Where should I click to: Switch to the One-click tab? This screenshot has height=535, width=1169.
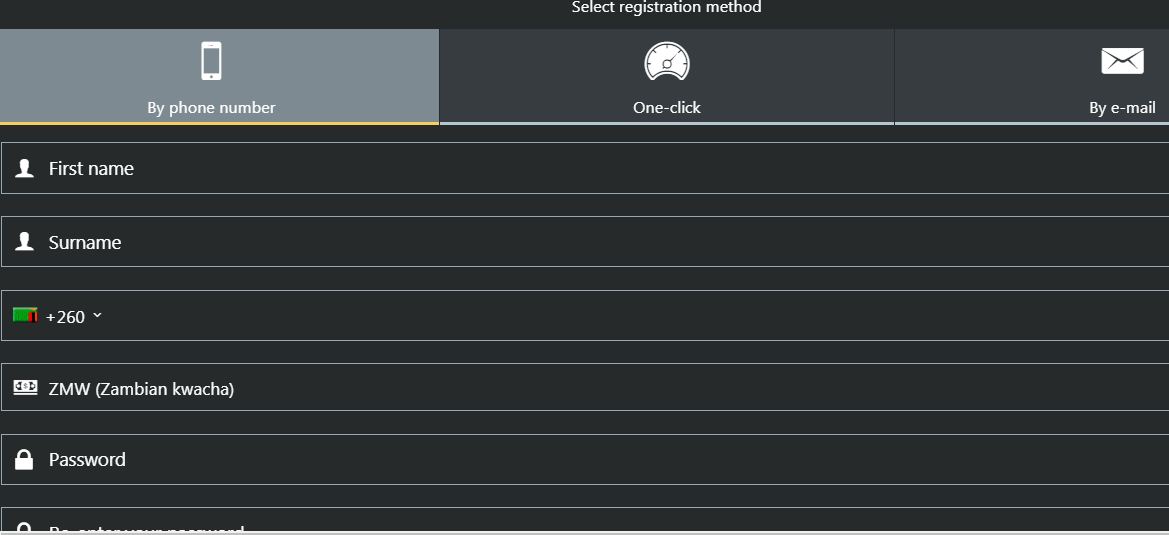pos(667,77)
